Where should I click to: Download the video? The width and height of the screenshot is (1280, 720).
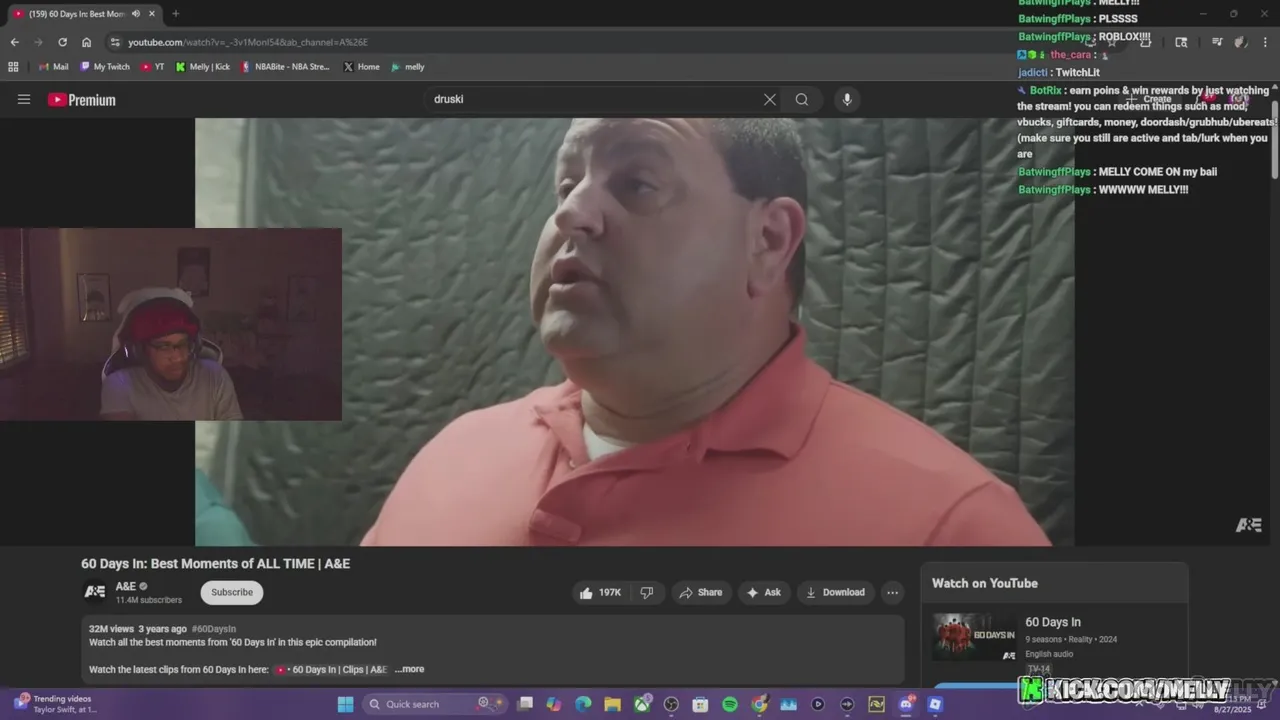(835, 592)
